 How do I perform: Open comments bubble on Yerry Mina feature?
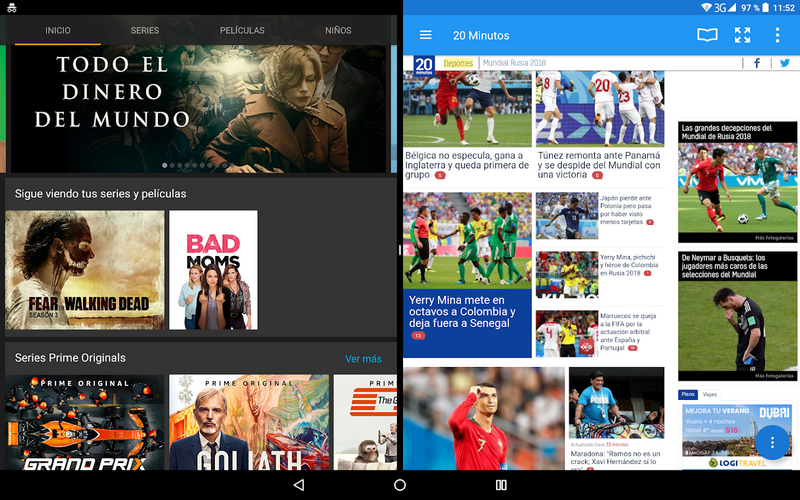[418, 336]
